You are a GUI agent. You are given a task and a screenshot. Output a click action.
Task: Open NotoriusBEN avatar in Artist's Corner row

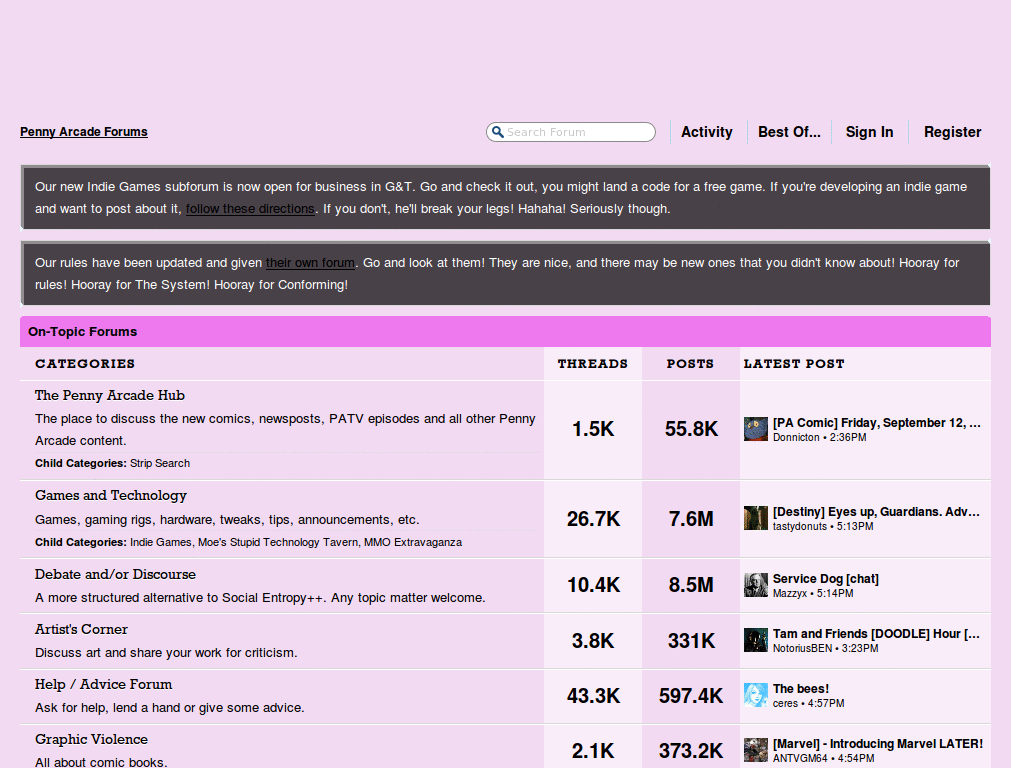(756, 640)
